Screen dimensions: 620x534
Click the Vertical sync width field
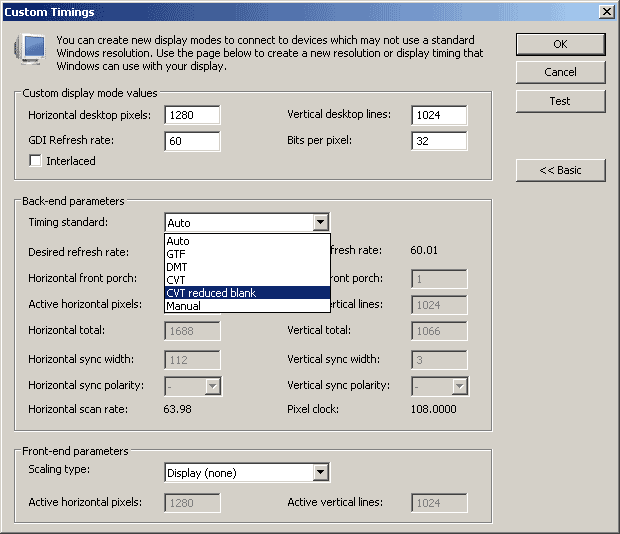tap(439, 360)
